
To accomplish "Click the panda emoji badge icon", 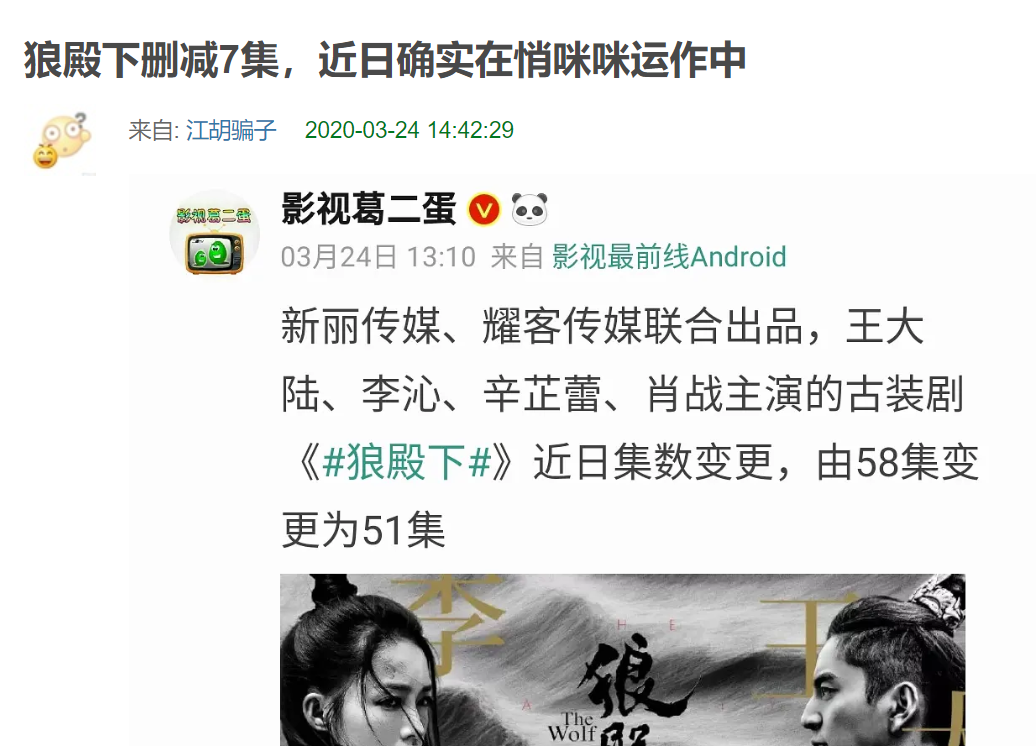I will tap(530, 209).
